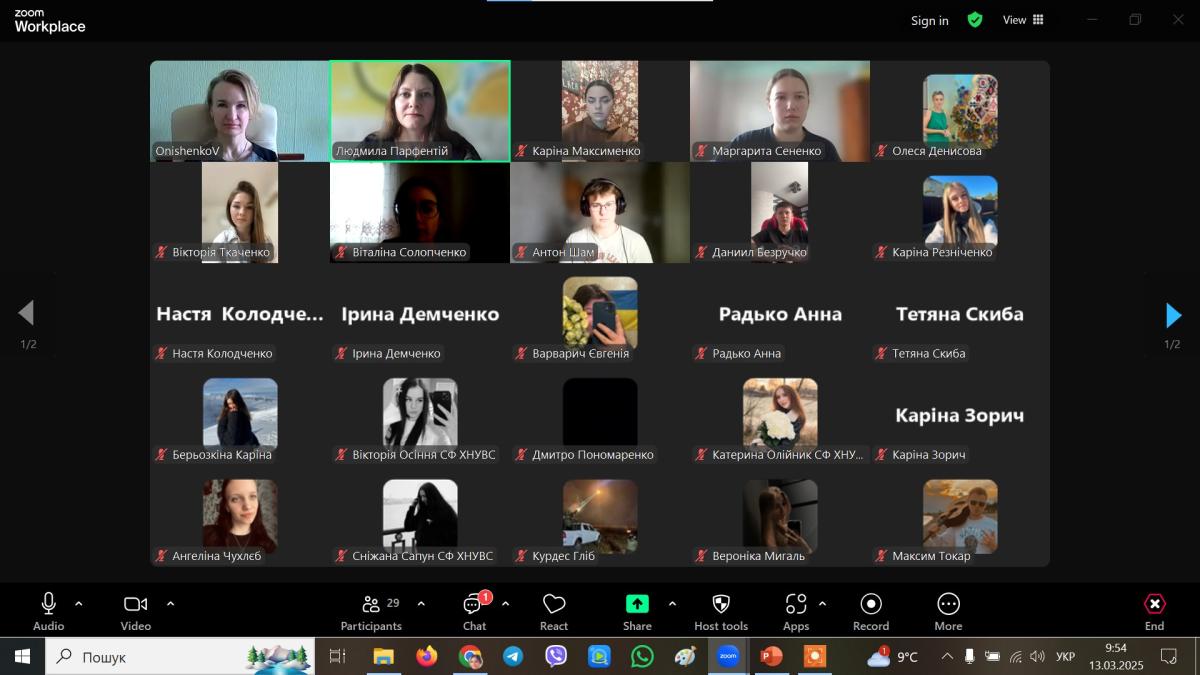Expand Video options arrow

pyautogui.click(x=170, y=604)
